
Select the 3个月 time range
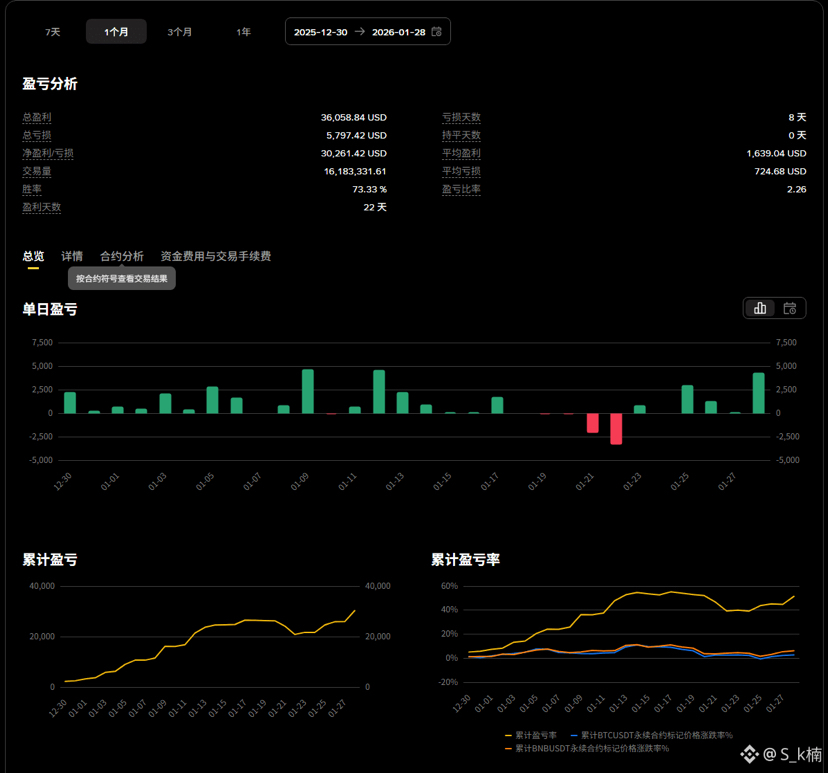tap(180, 32)
